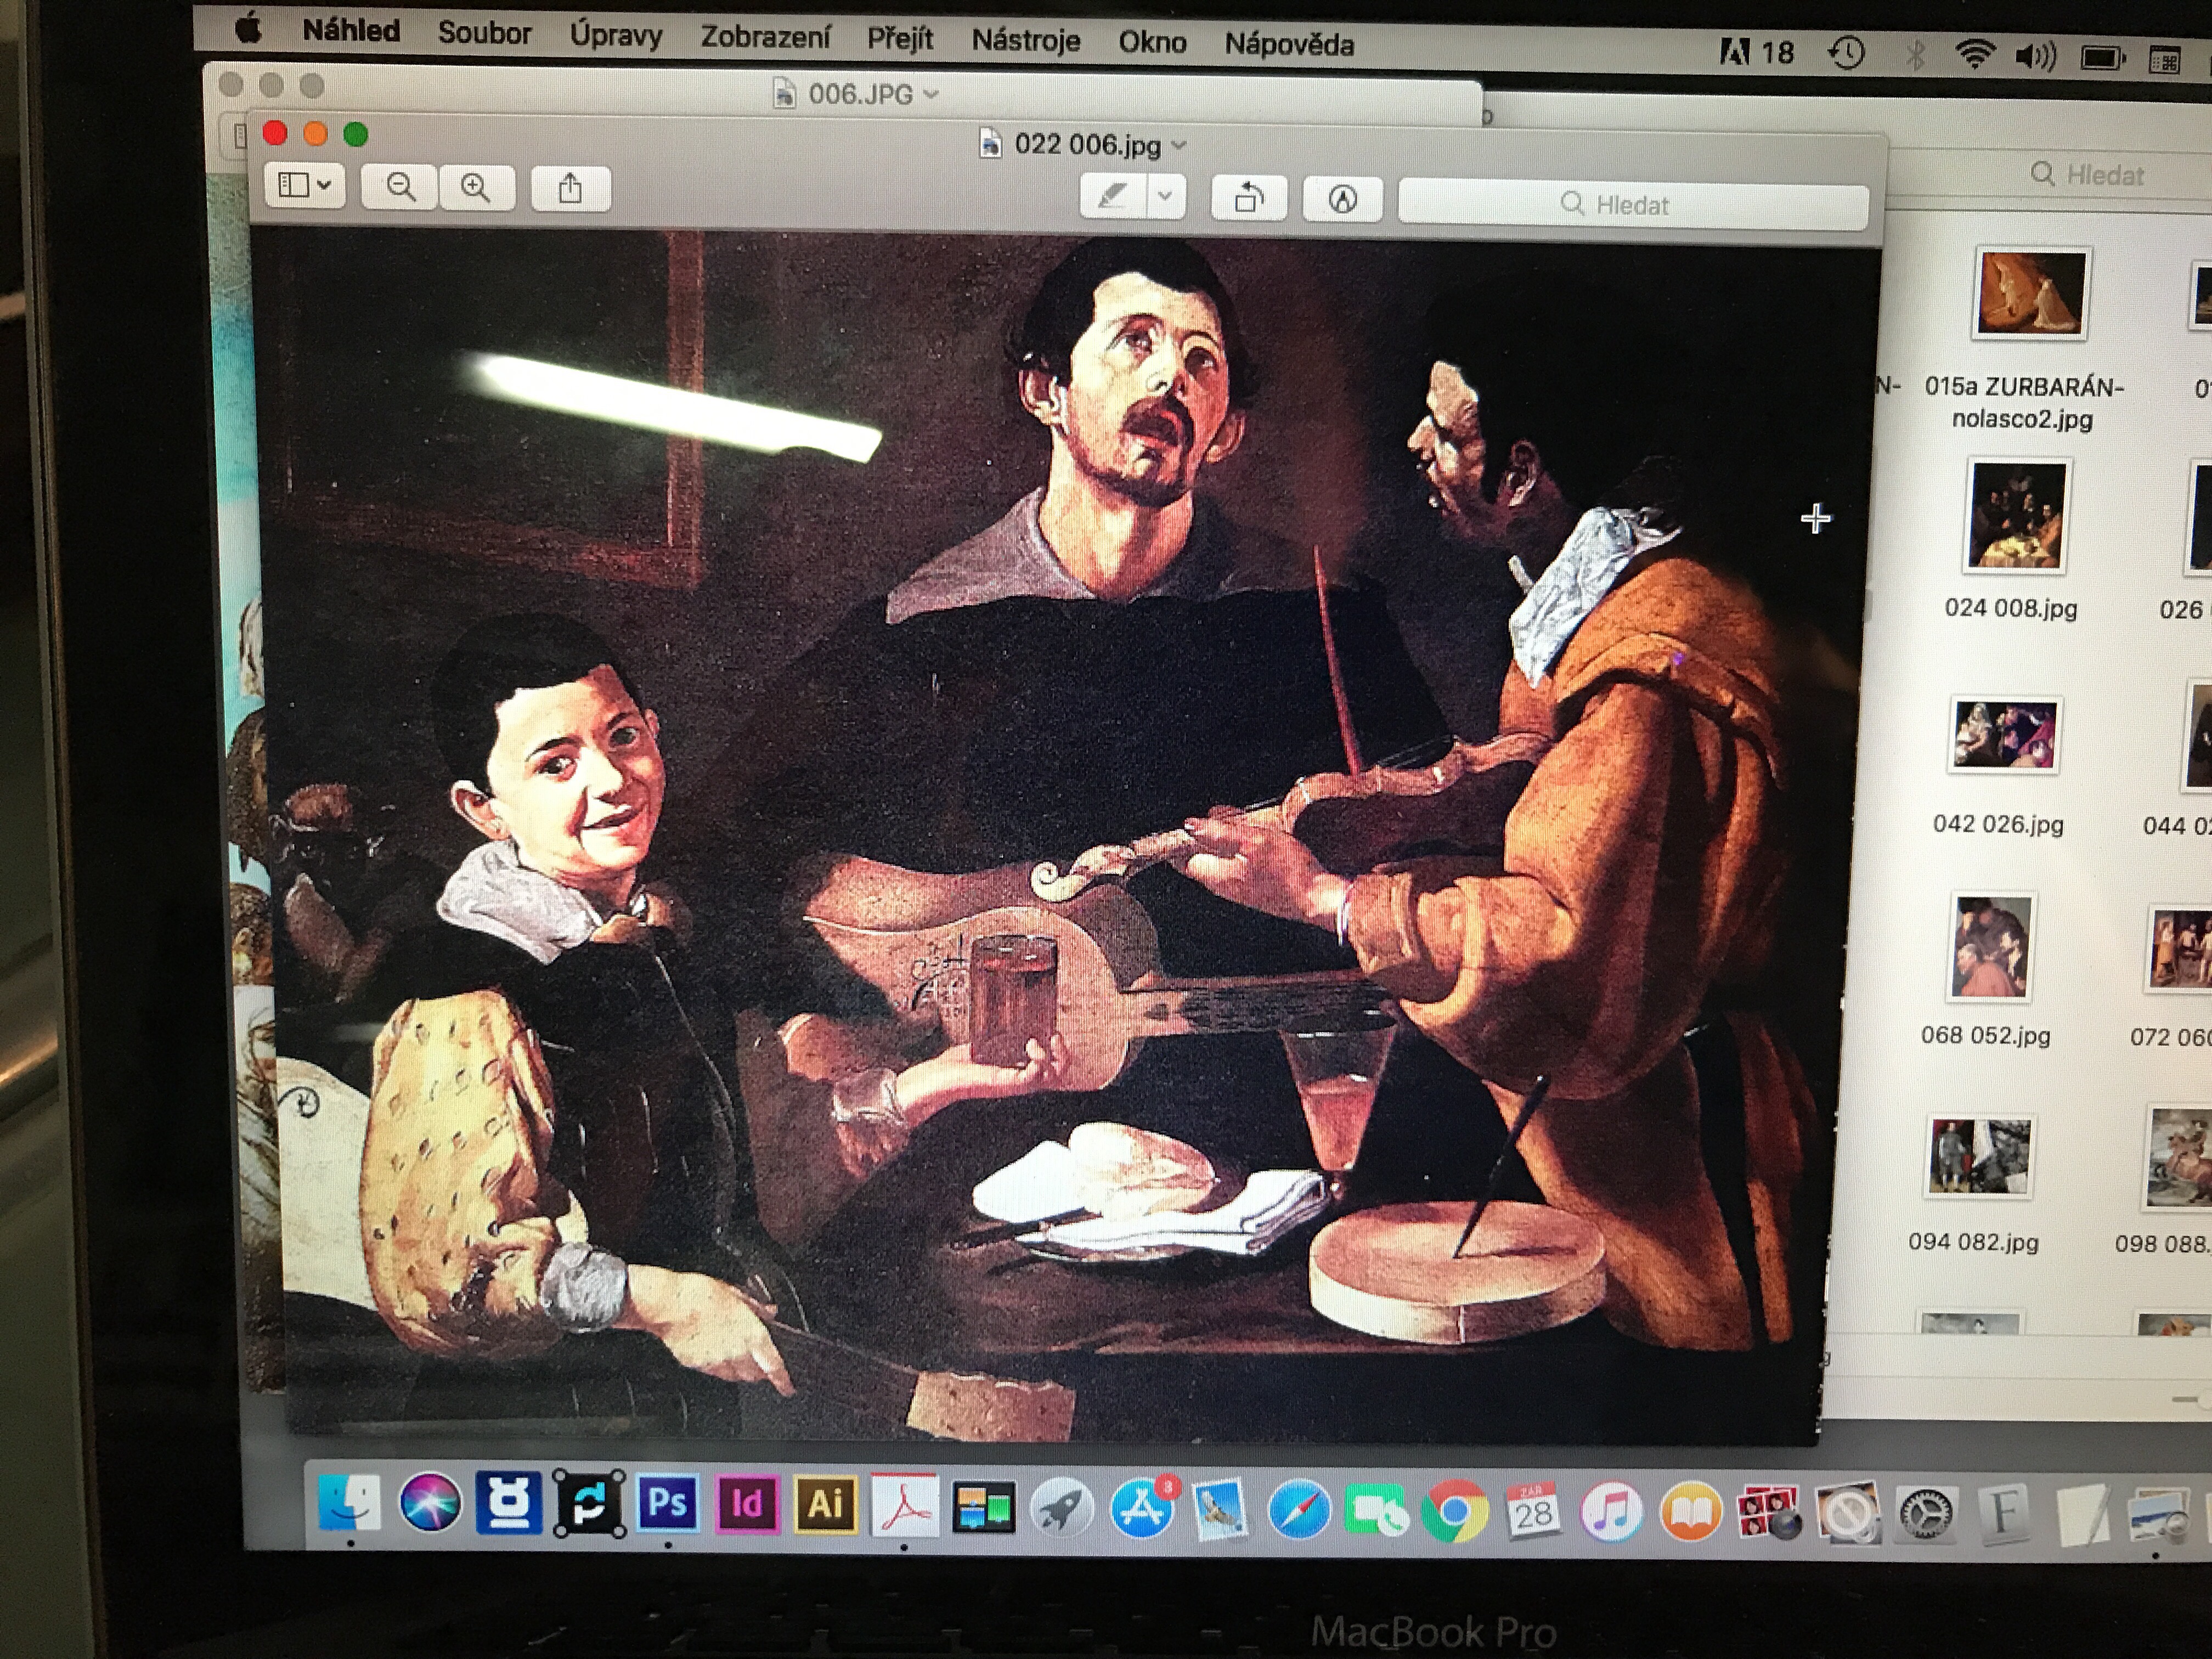Click the 024 008.jpg file name

click(x=2010, y=608)
